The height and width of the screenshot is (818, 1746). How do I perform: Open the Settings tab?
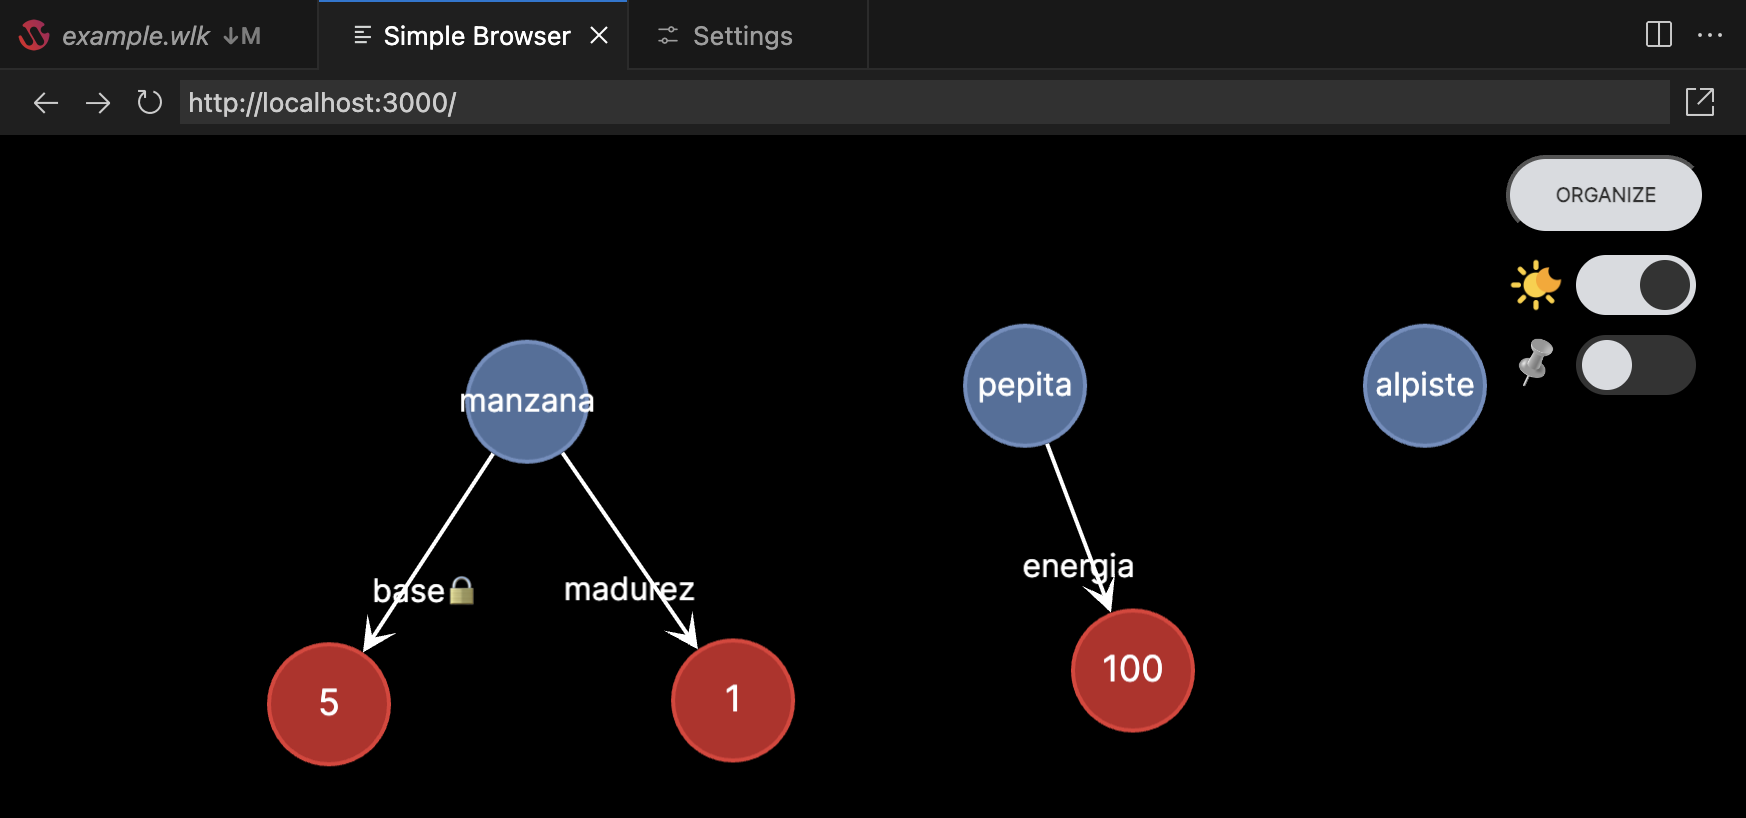point(742,36)
